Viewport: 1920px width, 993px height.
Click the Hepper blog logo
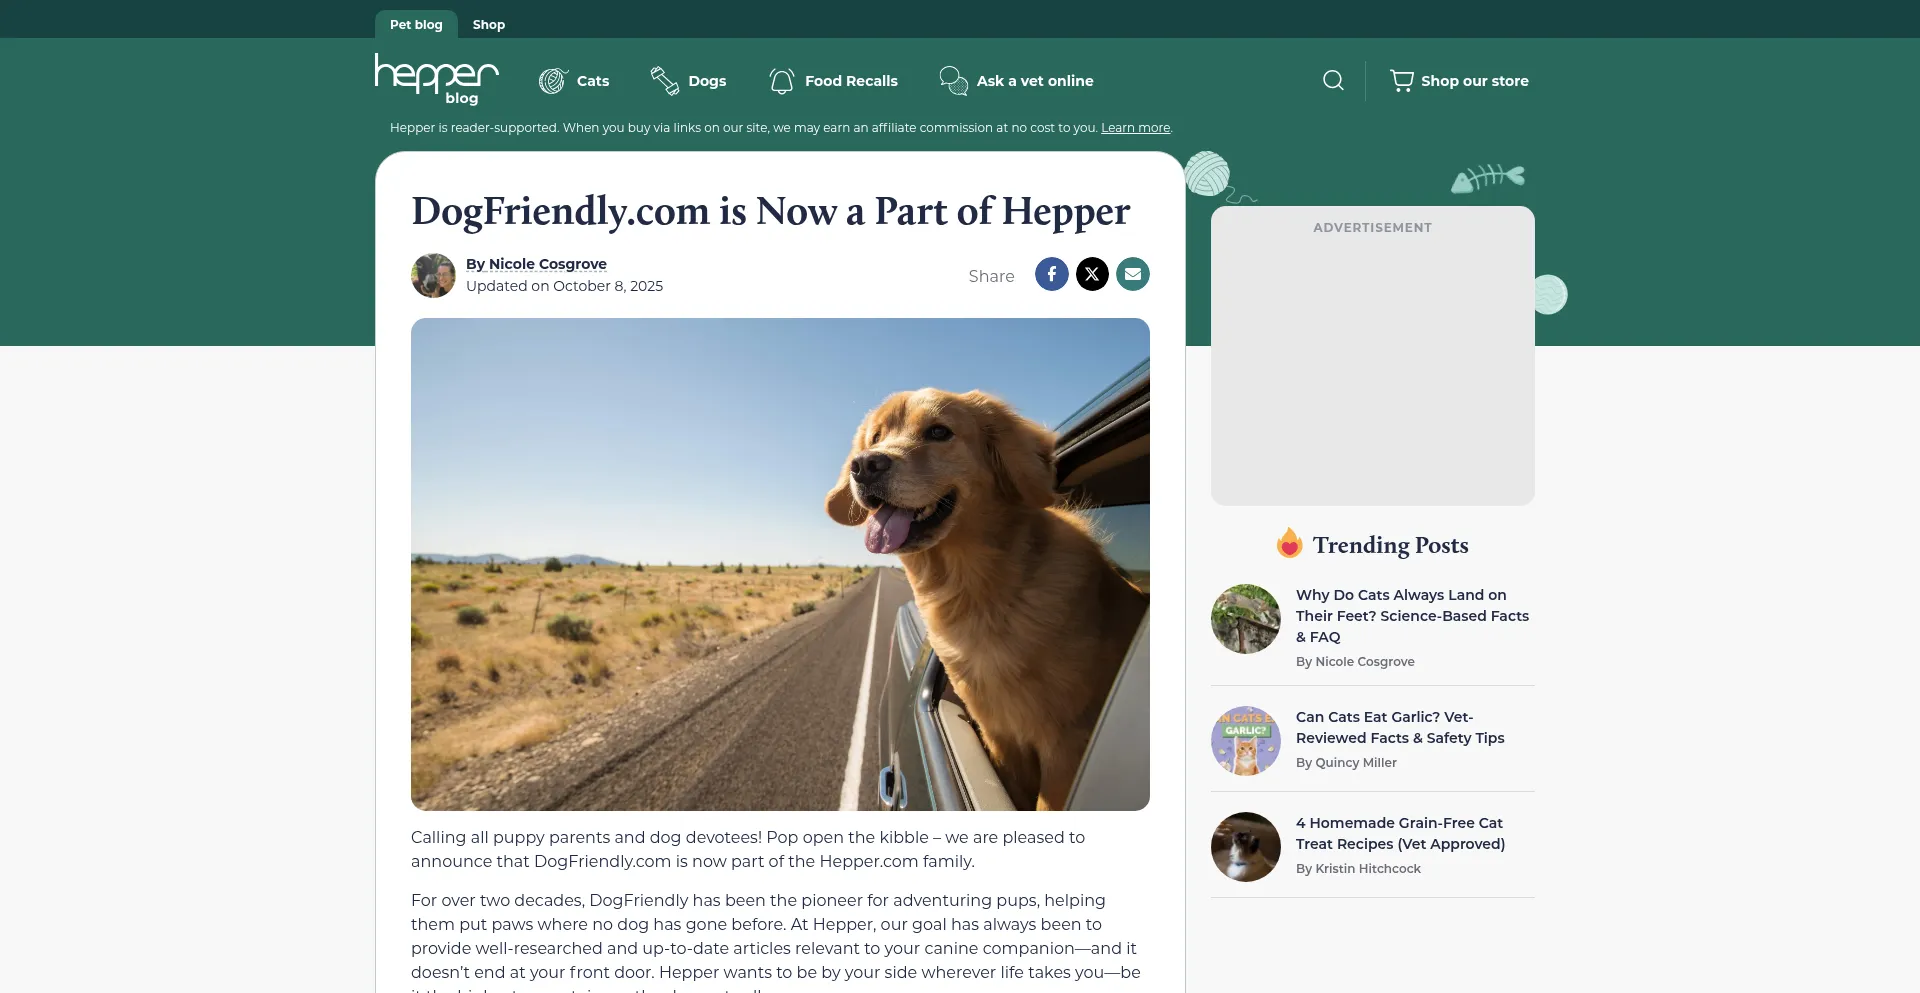tap(437, 79)
